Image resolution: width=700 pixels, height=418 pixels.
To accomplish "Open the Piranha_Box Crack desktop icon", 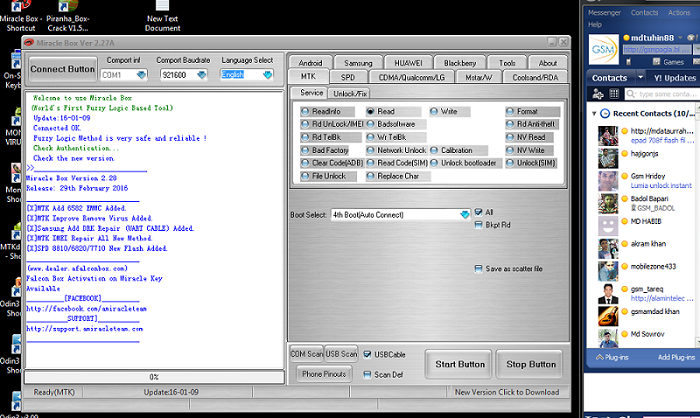I will point(68,17).
